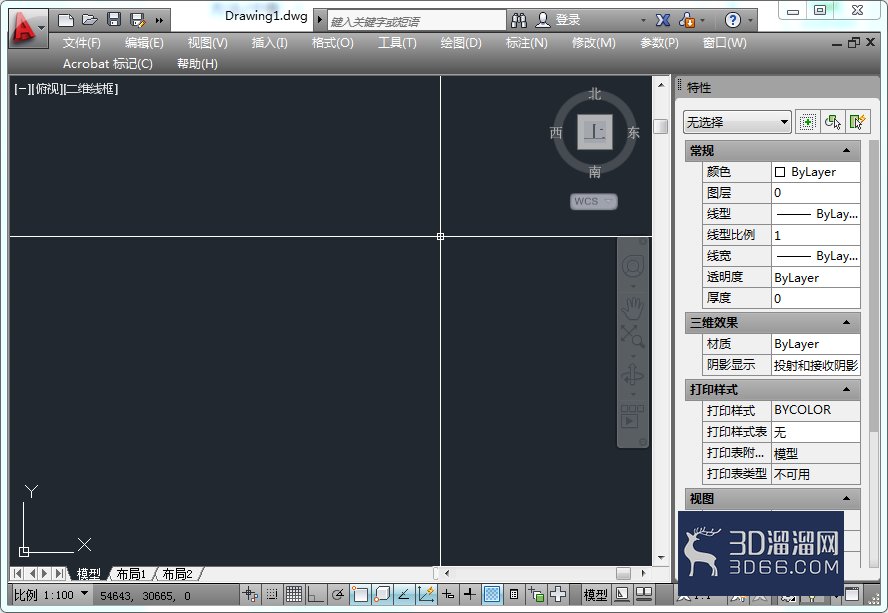This screenshot has width=888, height=613.
Task: Open the 编辑(E) menu
Action: pos(144,42)
